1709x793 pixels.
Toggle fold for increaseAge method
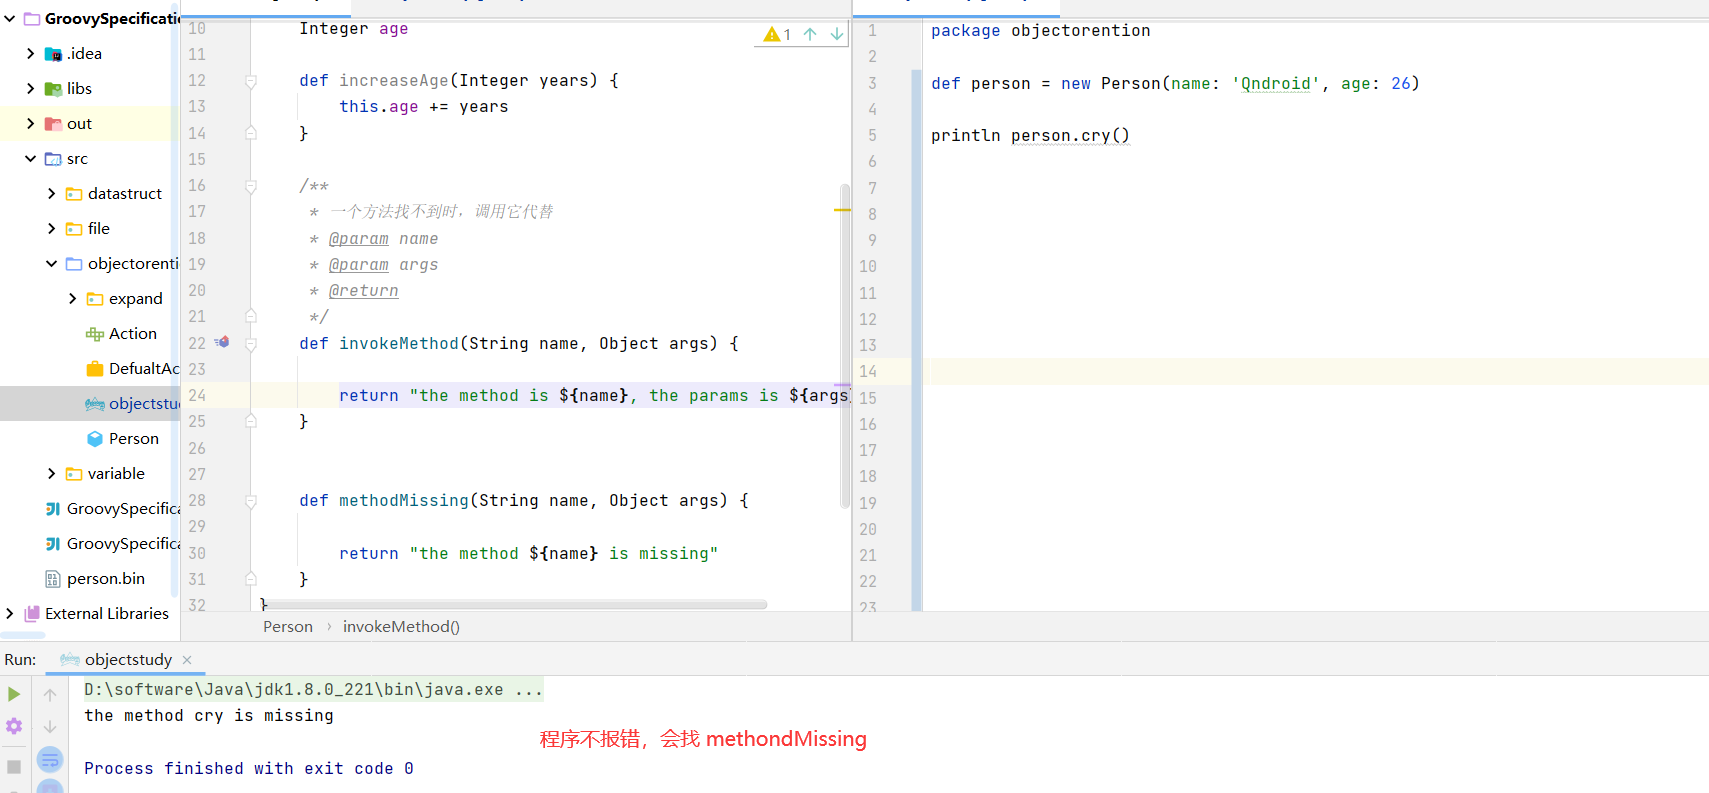pyautogui.click(x=251, y=81)
